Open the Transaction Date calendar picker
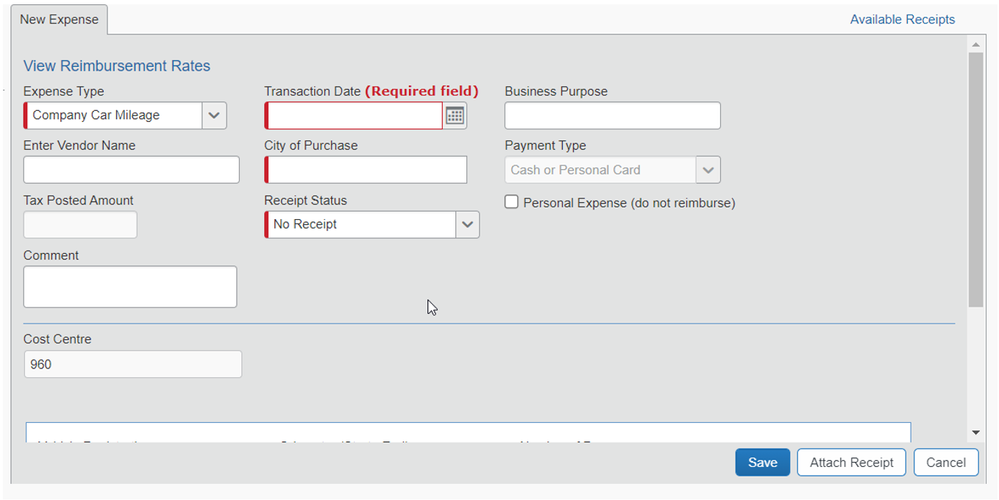Image resolution: width=999 pixels, height=500 pixels. tap(454, 115)
